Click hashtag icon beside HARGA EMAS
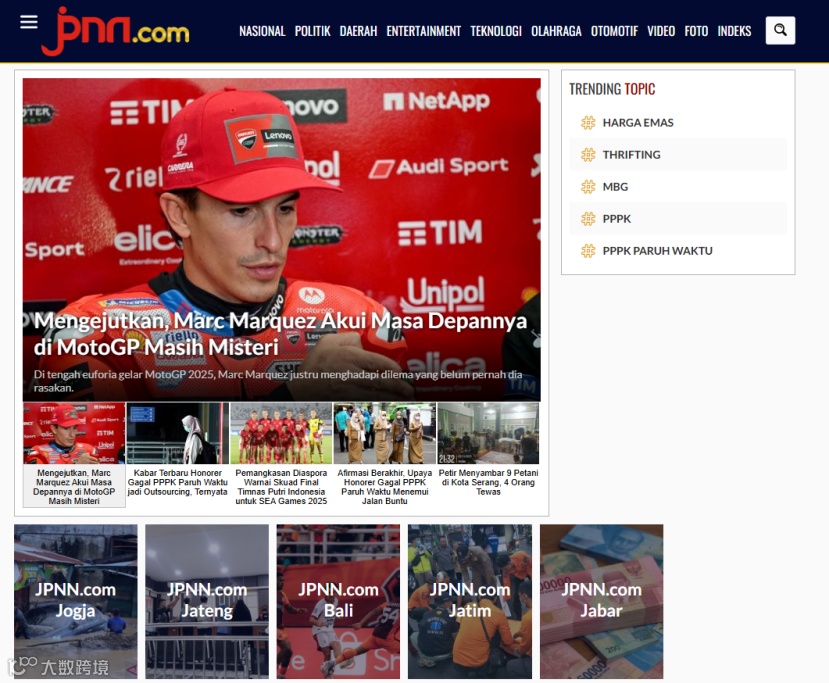The image size is (829, 683). [588, 123]
